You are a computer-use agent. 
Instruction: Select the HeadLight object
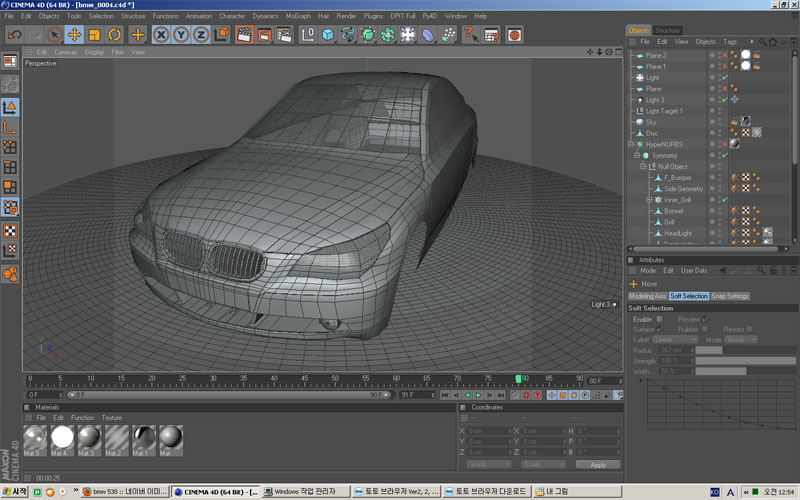pyautogui.click(x=678, y=233)
